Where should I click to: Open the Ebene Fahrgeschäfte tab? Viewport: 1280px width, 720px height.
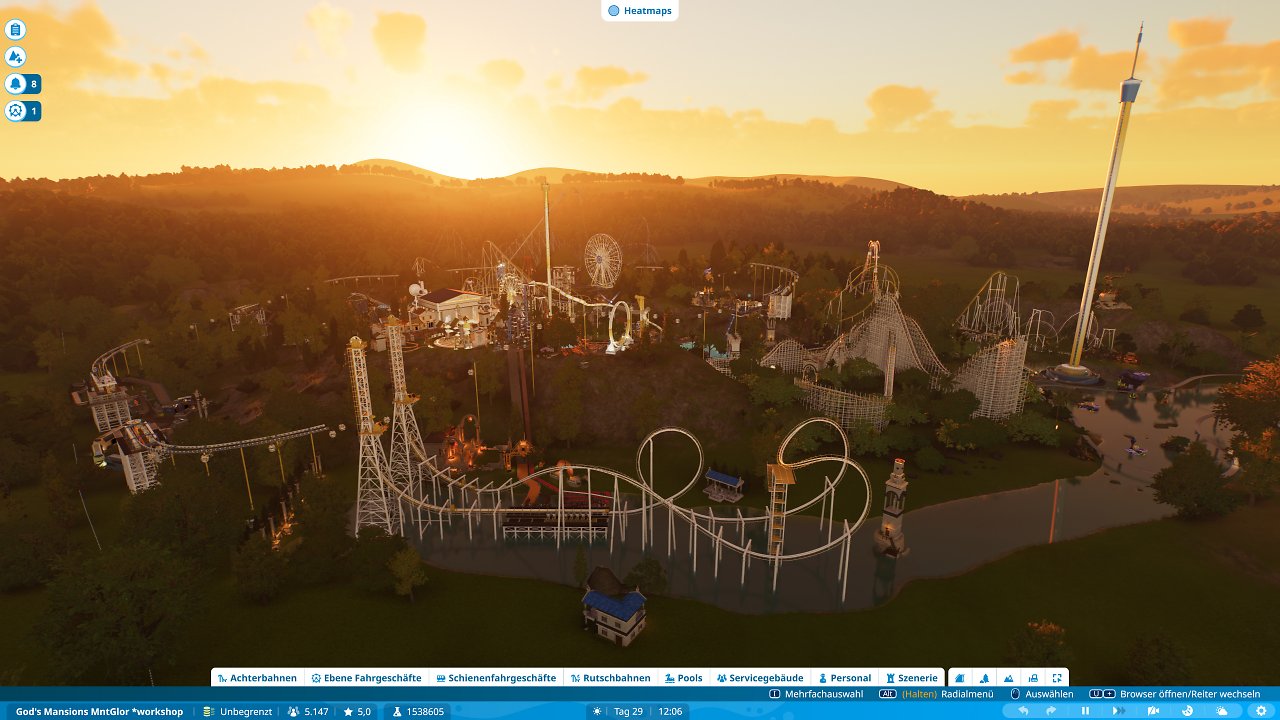366,678
